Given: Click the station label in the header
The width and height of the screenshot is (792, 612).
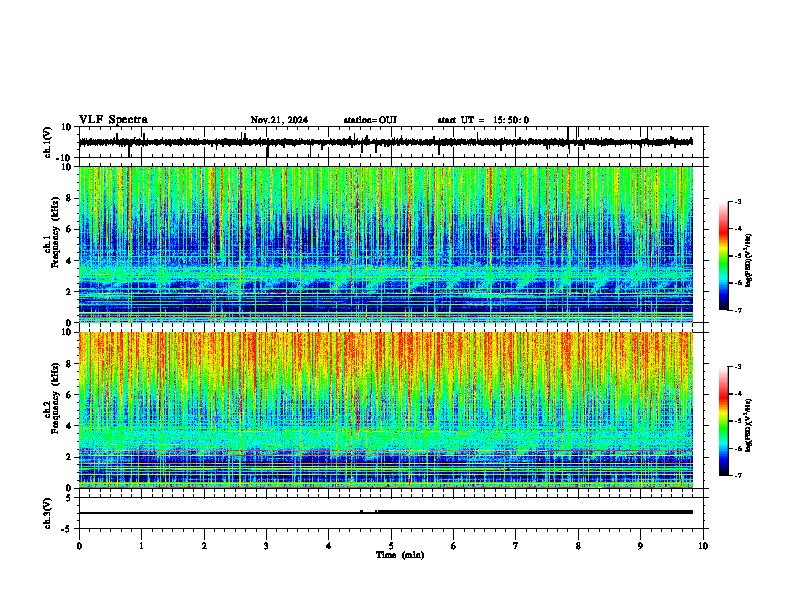Looking at the screenshot, I should pyautogui.click(x=370, y=120).
